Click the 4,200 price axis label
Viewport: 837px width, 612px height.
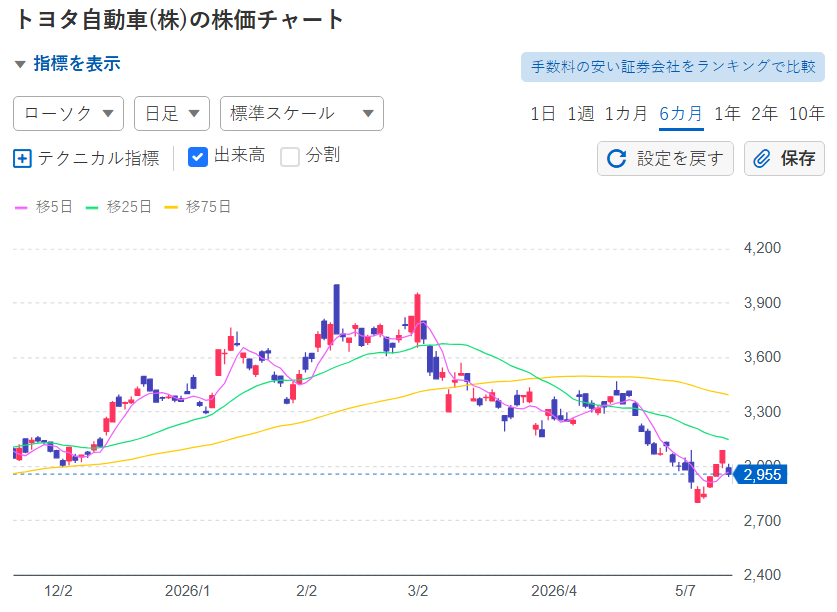pos(762,248)
